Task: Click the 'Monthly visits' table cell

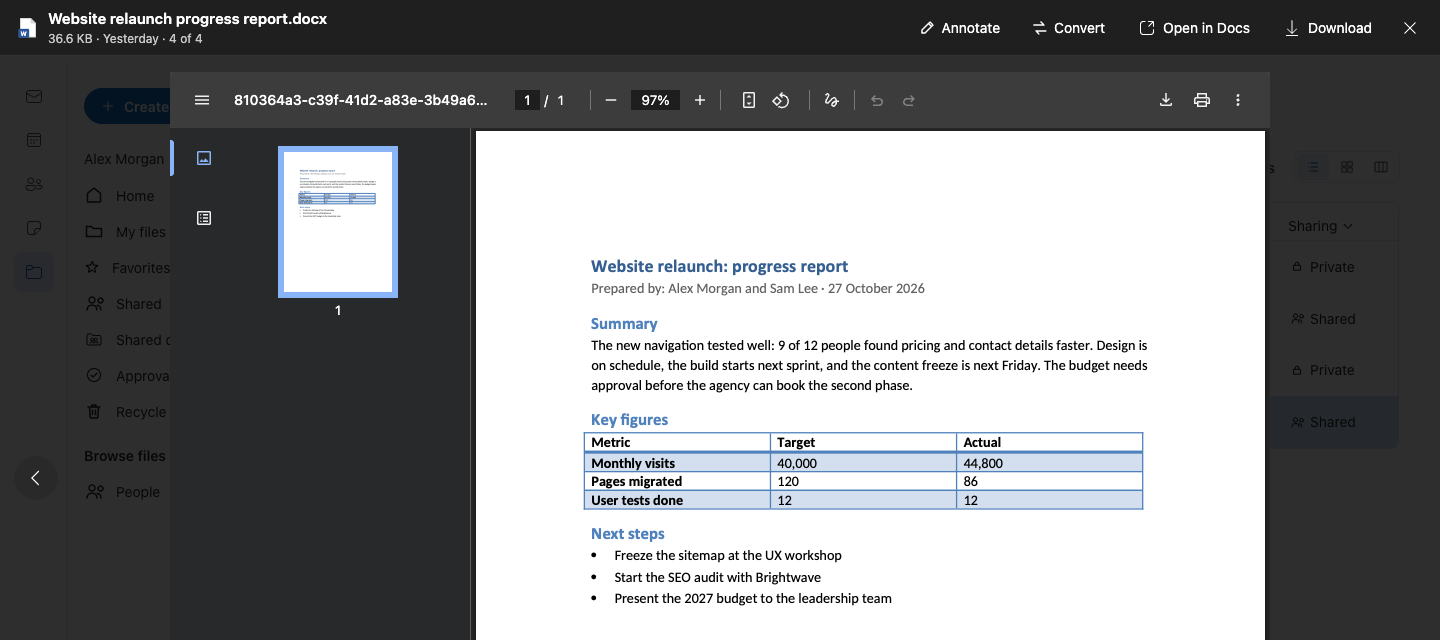Action: pos(677,463)
